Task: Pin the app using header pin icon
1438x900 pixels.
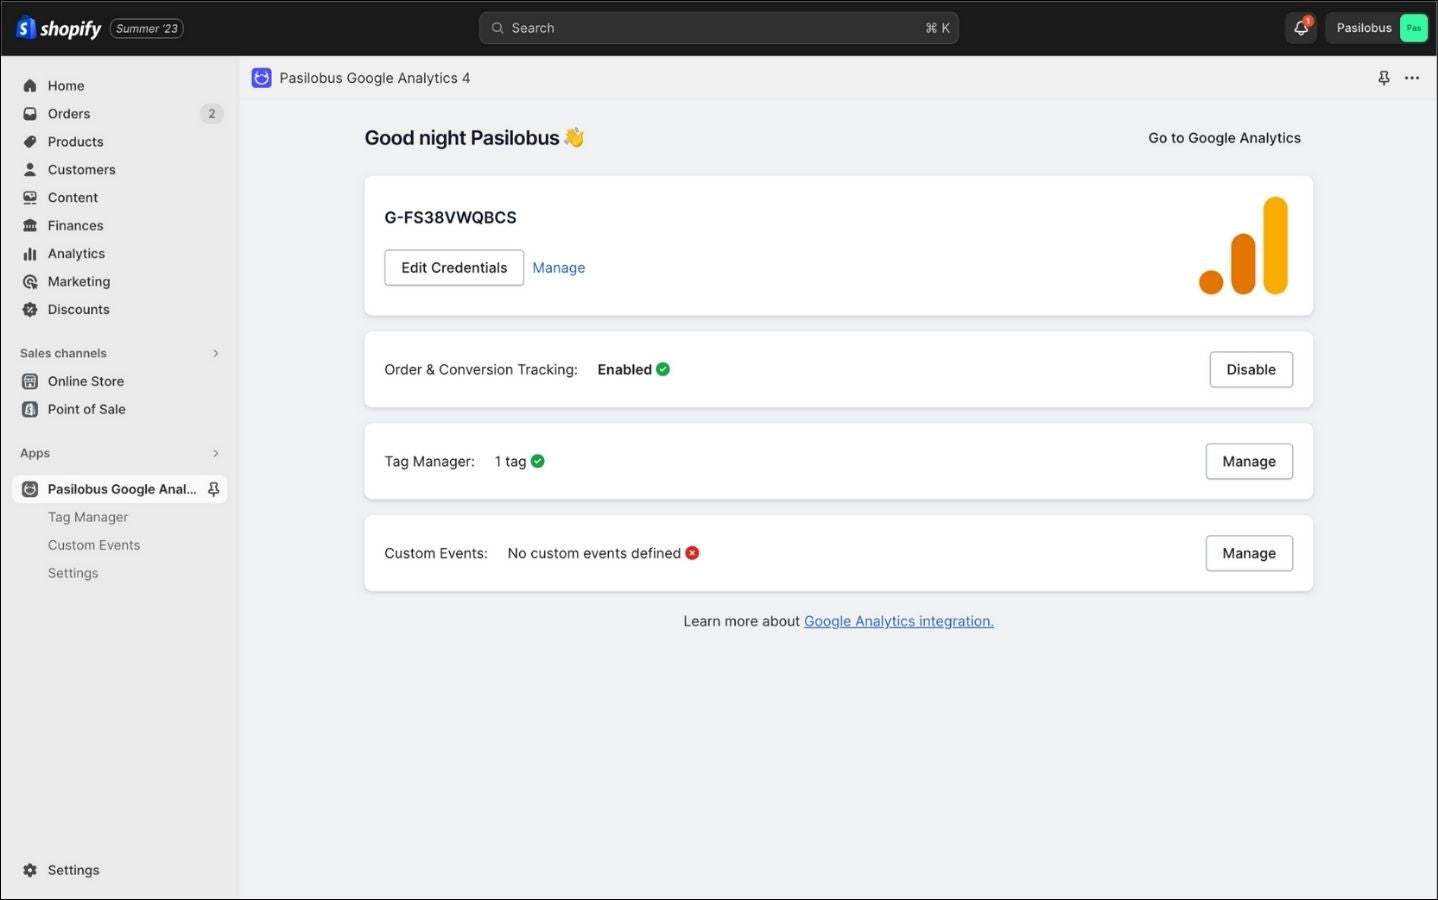Action: click(x=1384, y=78)
